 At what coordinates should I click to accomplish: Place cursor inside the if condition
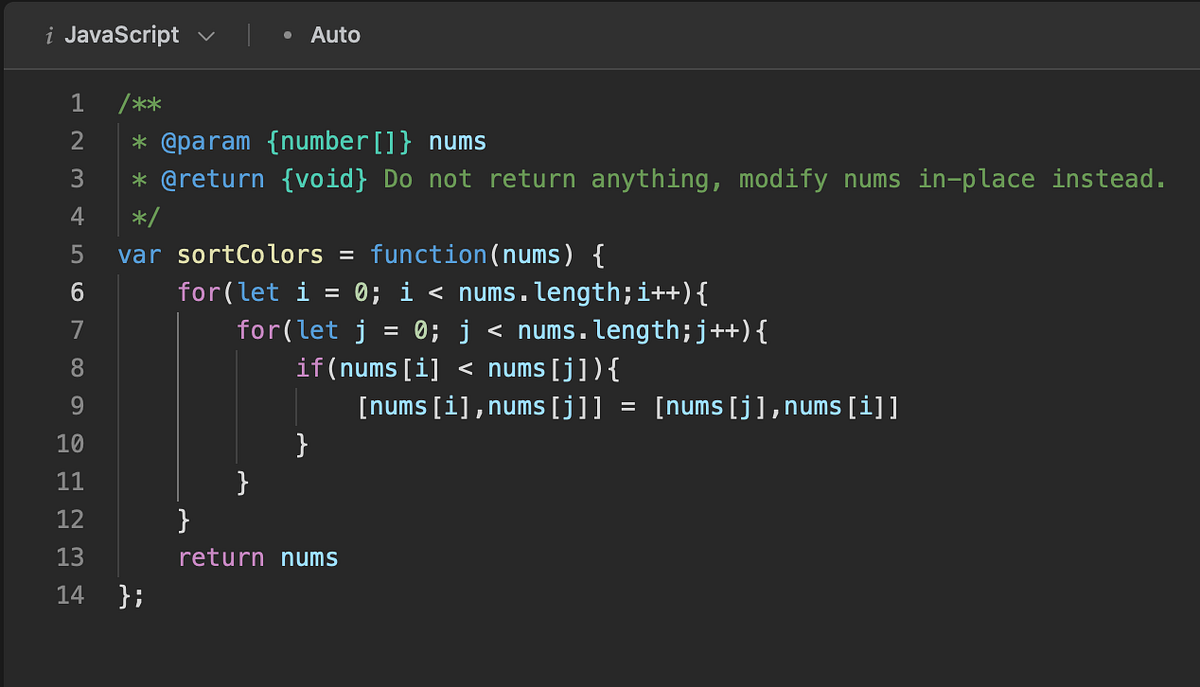click(x=460, y=368)
